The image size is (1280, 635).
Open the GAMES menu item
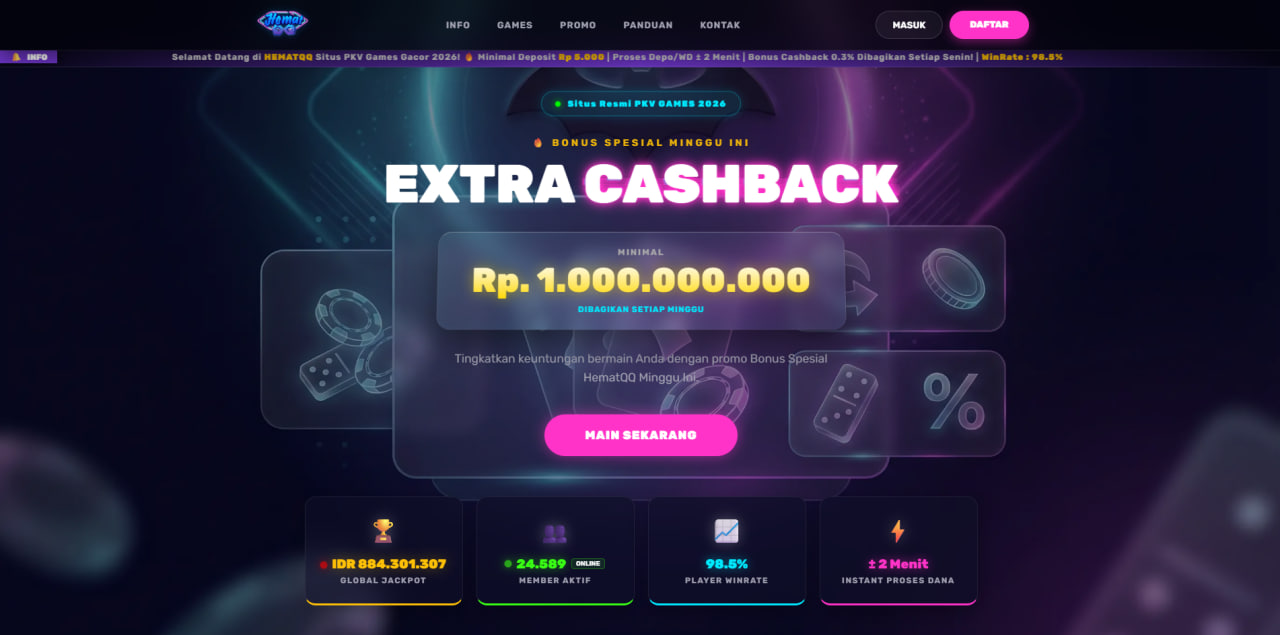pos(515,25)
